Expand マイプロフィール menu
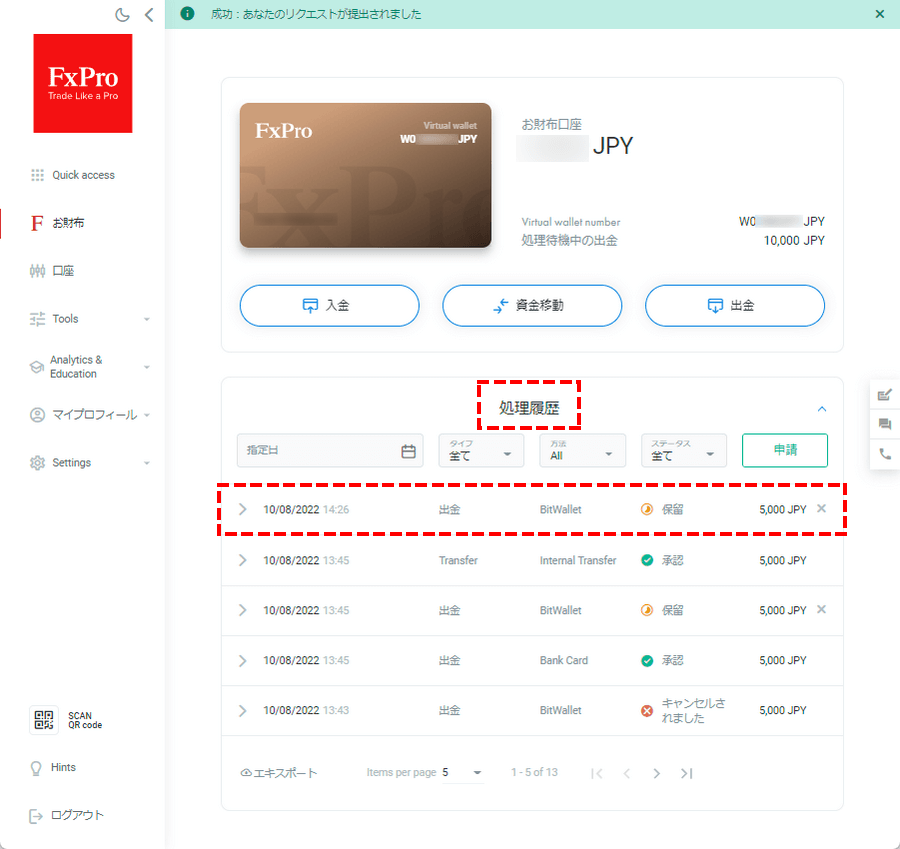The image size is (900, 849). (x=90, y=414)
